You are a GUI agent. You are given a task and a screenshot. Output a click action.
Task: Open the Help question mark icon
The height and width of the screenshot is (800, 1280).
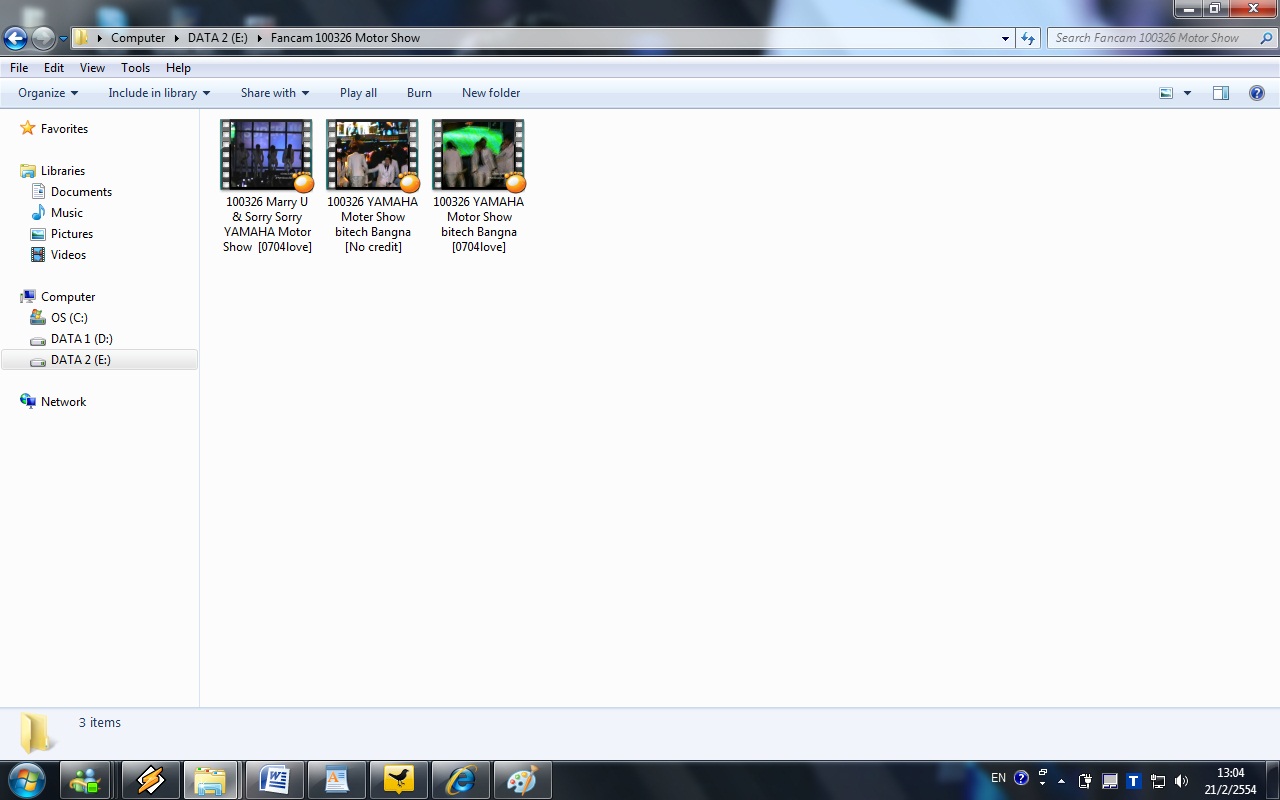tap(1257, 93)
